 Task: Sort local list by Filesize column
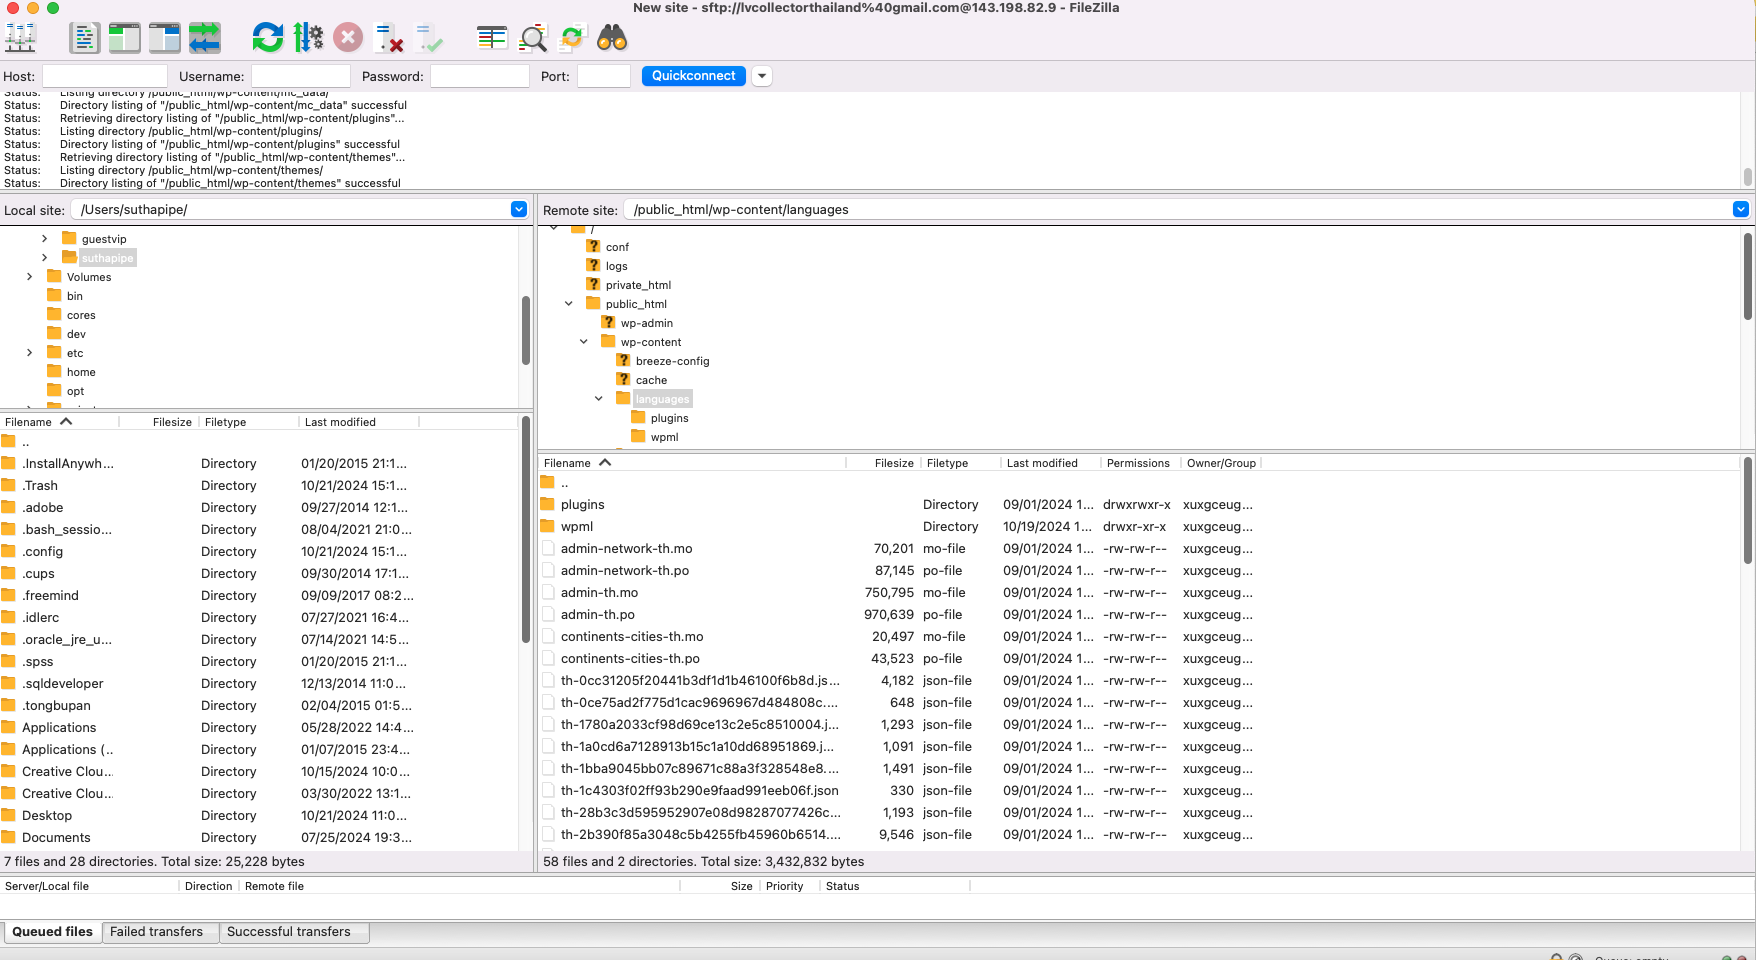point(158,422)
